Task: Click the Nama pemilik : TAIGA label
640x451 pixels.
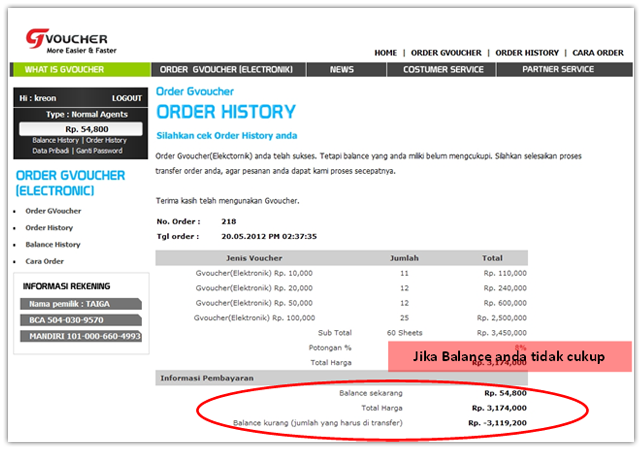Action: click(81, 304)
